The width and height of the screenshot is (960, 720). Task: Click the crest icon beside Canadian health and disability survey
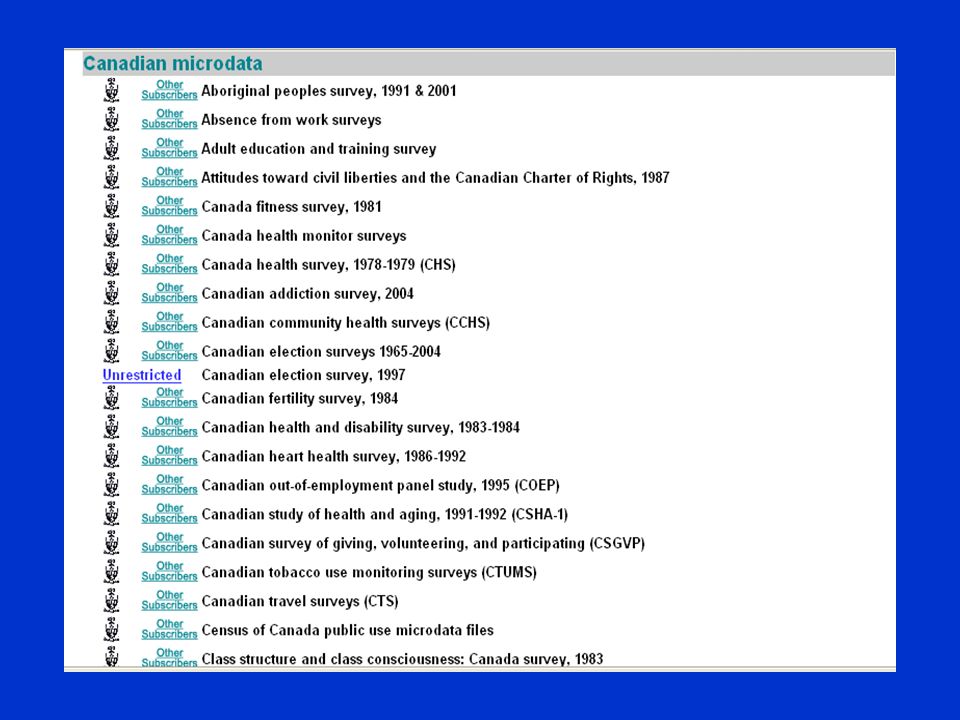coord(111,427)
